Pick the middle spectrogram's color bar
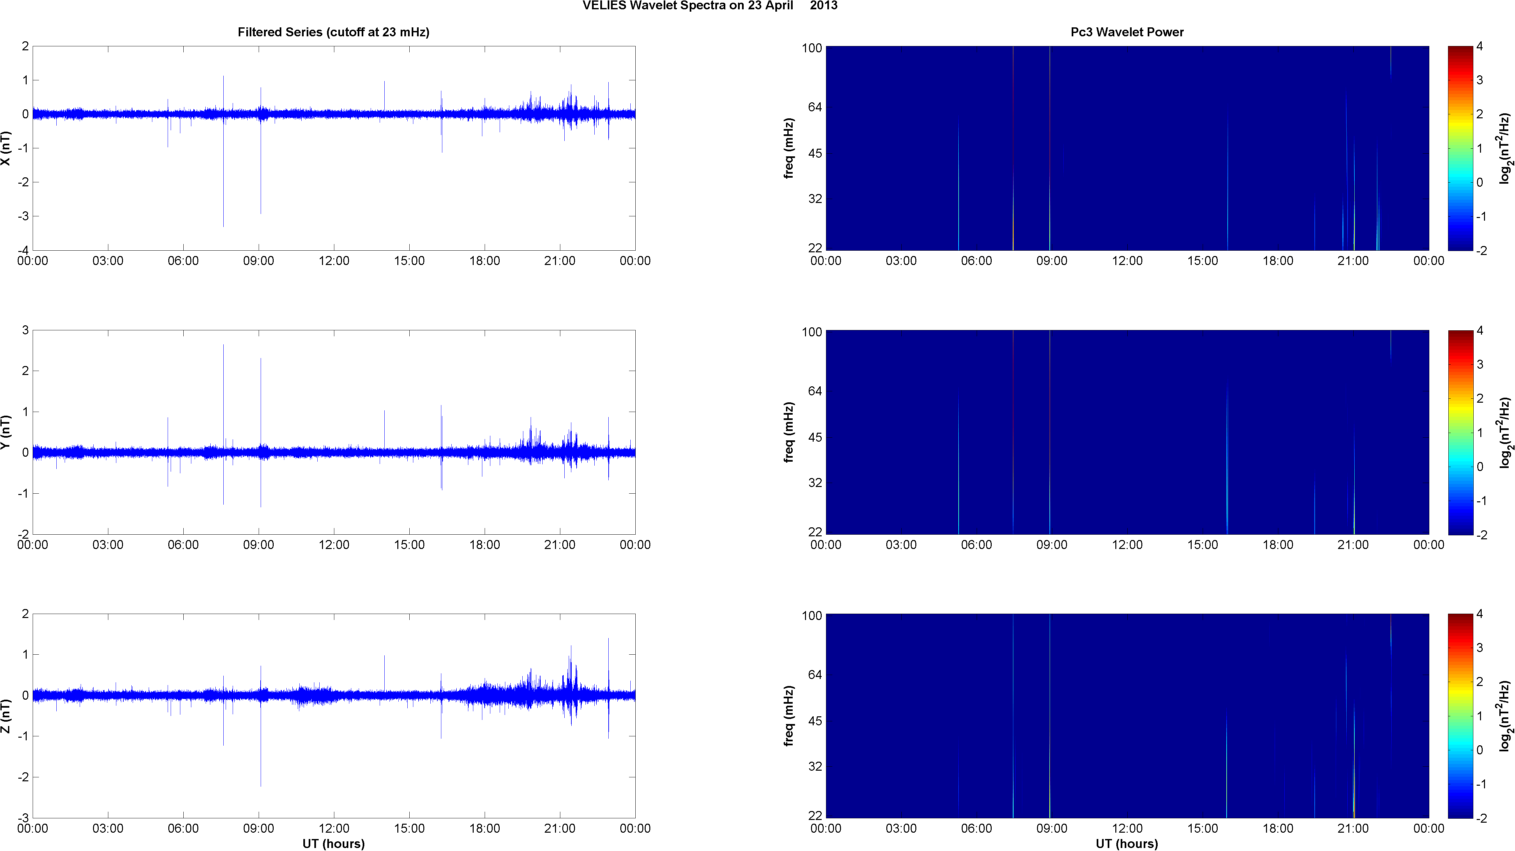The height and width of the screenshot is (851, 1515). pyautogui.click(x=1460, y=432)
